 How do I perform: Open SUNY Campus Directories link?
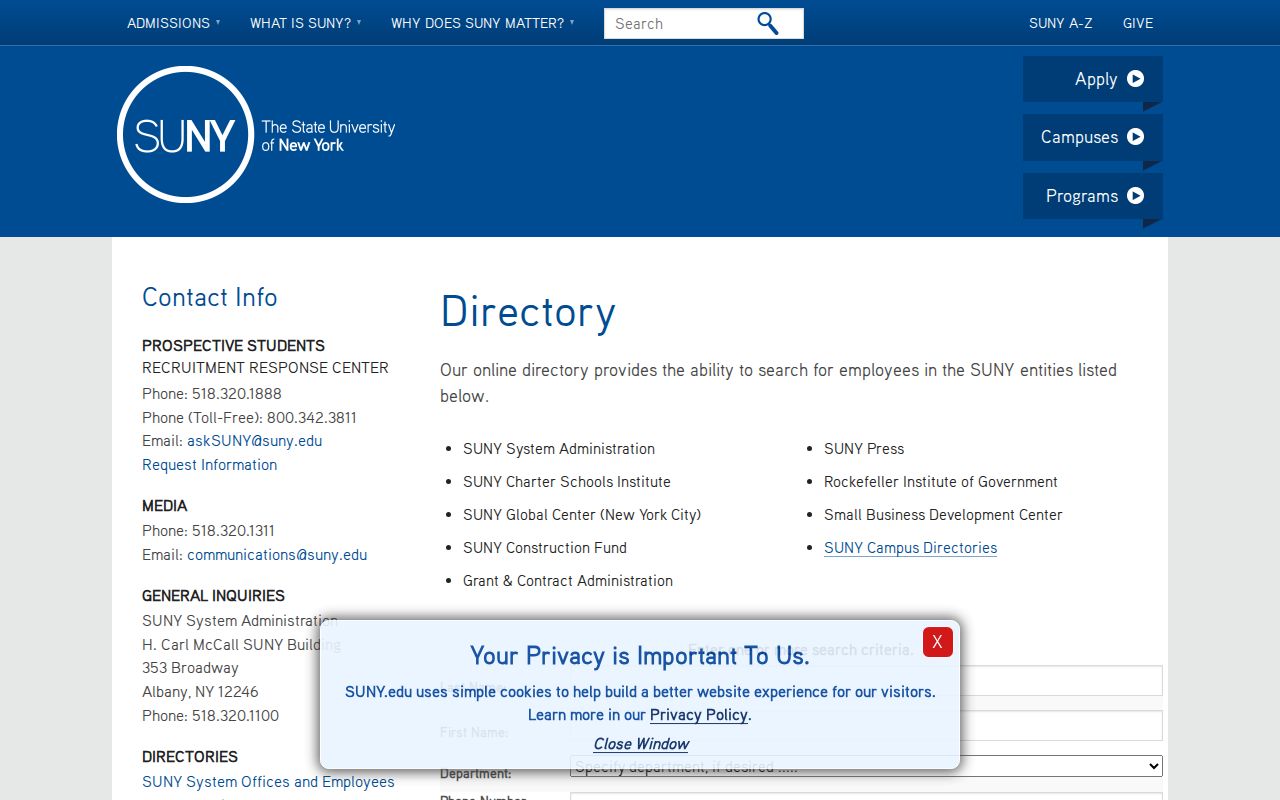click(910, 548)
